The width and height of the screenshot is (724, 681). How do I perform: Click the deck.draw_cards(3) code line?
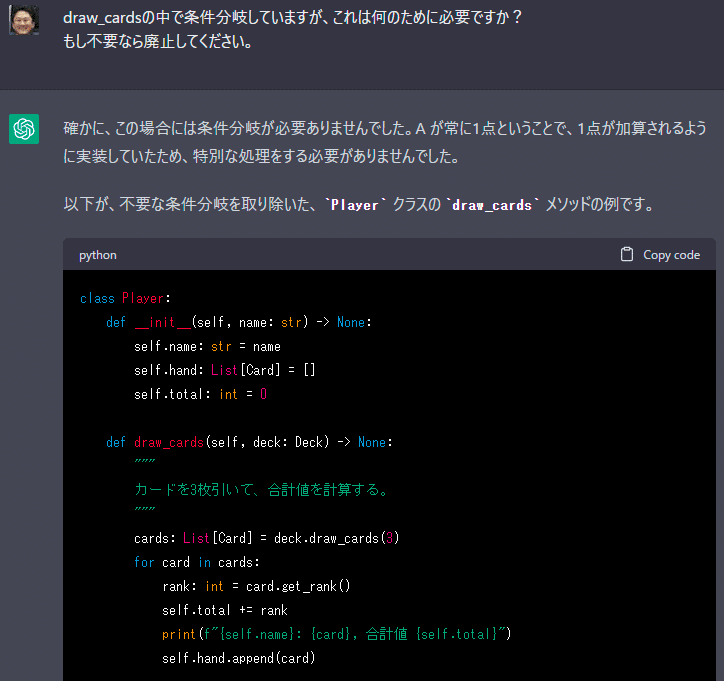click(x=266, y=538)
